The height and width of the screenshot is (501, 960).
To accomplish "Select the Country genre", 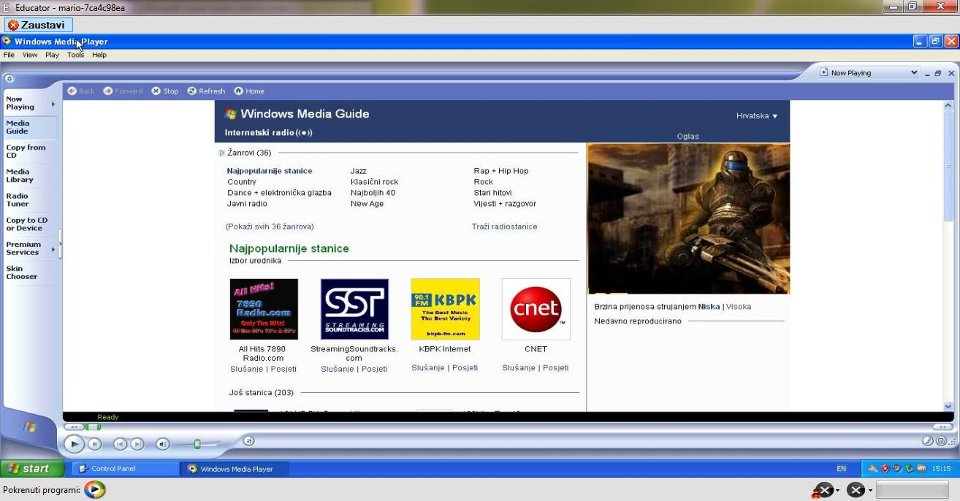I will 242,182.
